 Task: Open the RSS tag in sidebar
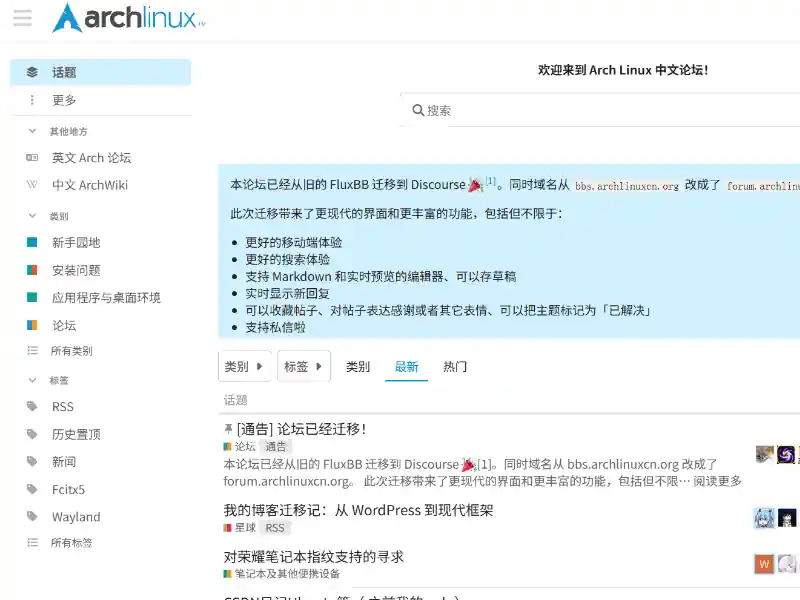tap(63, 407)
